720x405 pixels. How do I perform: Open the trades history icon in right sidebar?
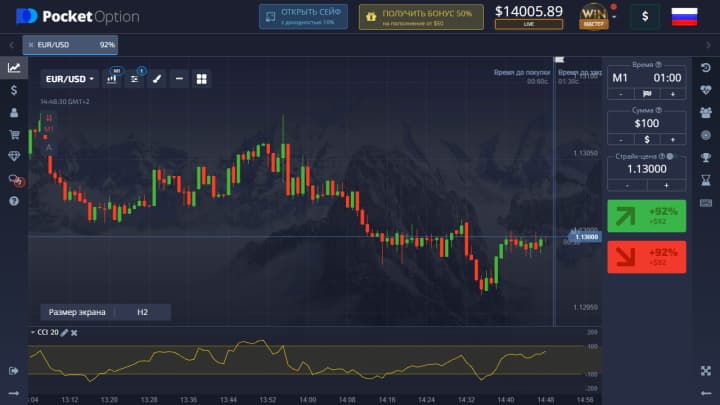706,68
